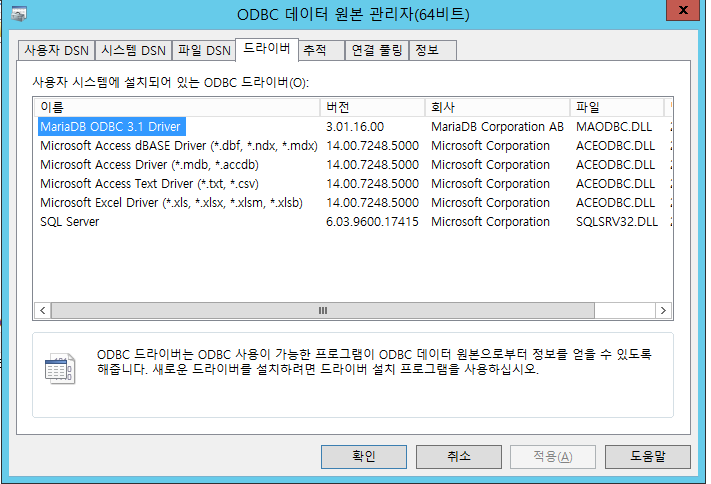Image resolution: width=711 pixels, height=484 pixels.
Task: Sort drivers by 파일 column header
Action: 617,108
